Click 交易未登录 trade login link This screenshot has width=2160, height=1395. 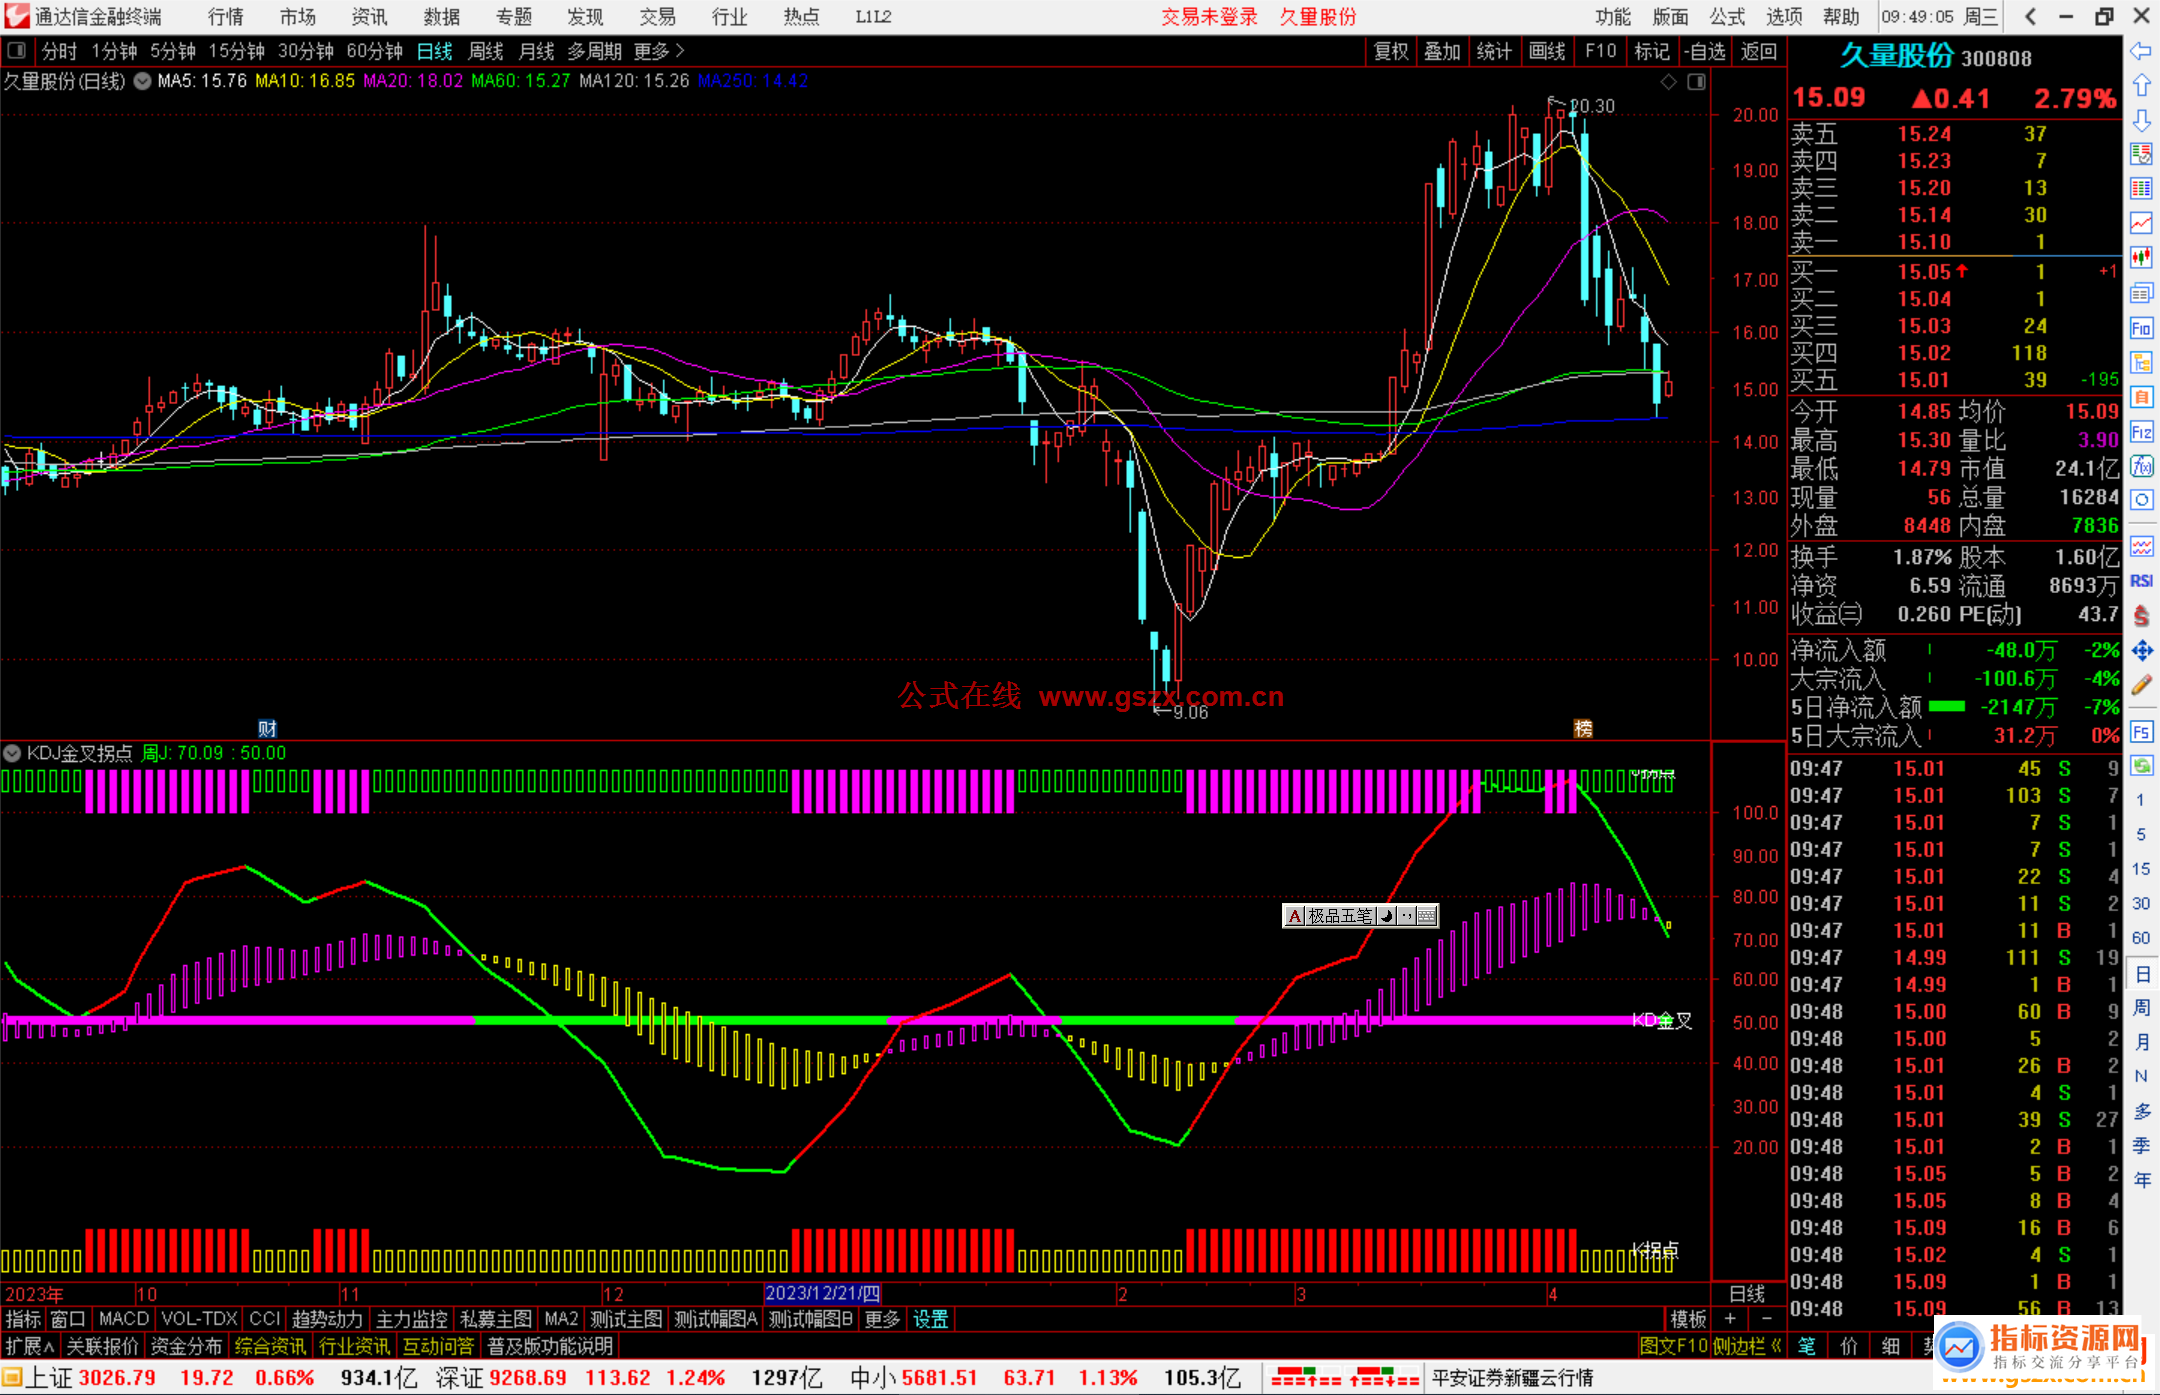click(1209, 17)
